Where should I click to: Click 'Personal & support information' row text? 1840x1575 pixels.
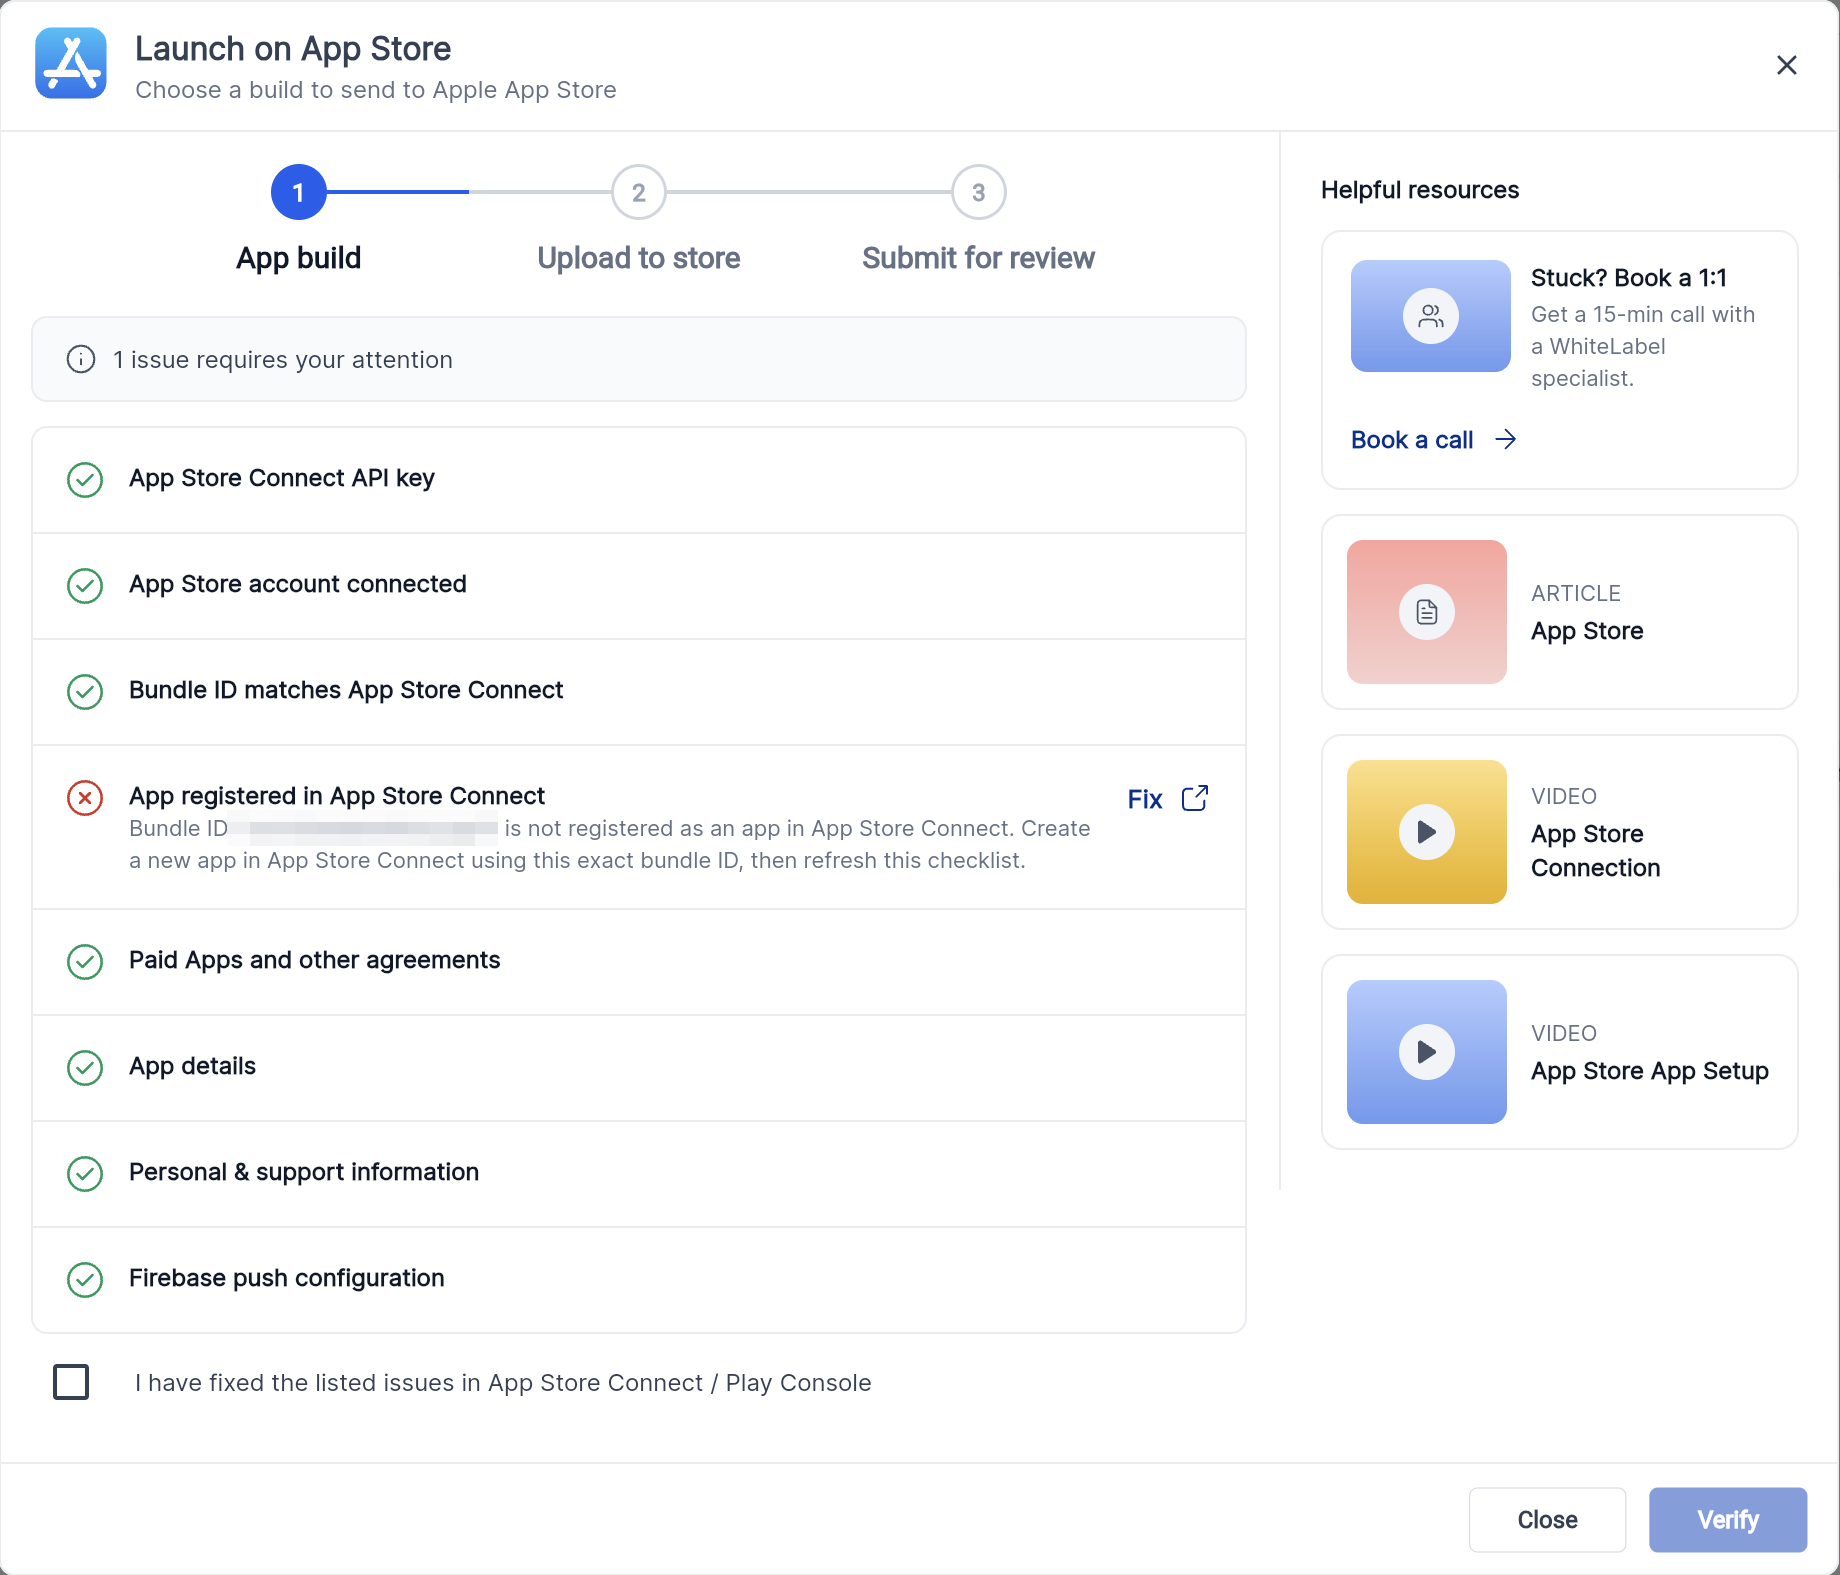pos(304,1172)
